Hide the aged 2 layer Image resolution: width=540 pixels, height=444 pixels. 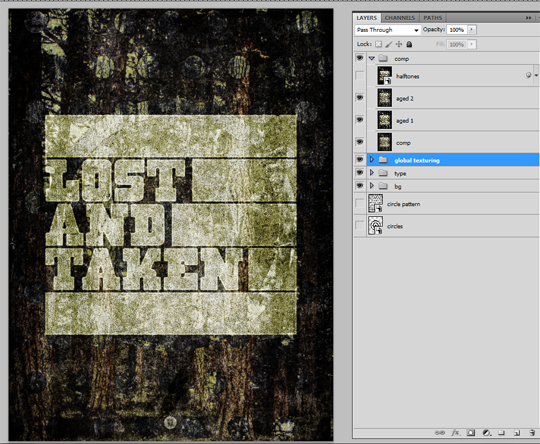pos(360,98)
